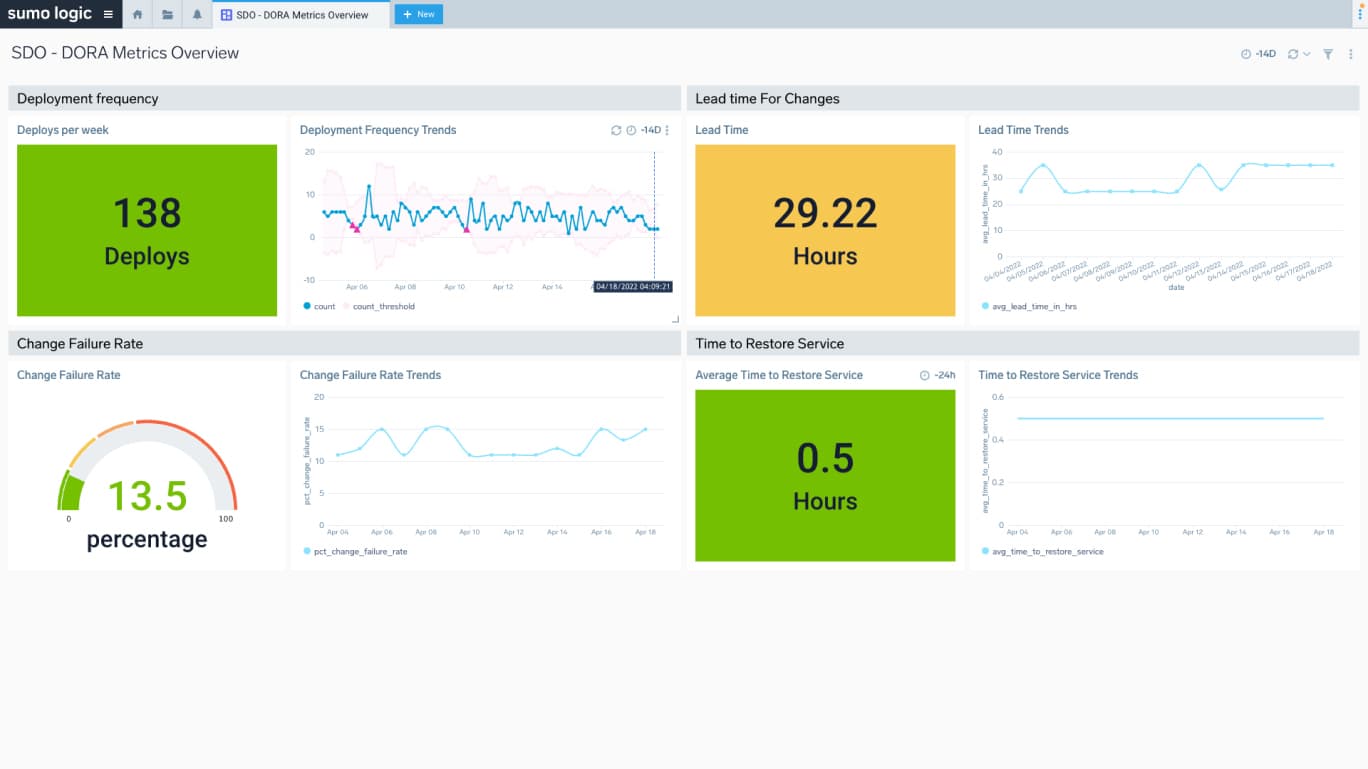The width and height of the screenshot is (1368, 769).
Task: Open the hamburger menu beside Sumo Logic logo
Action: 108,14
